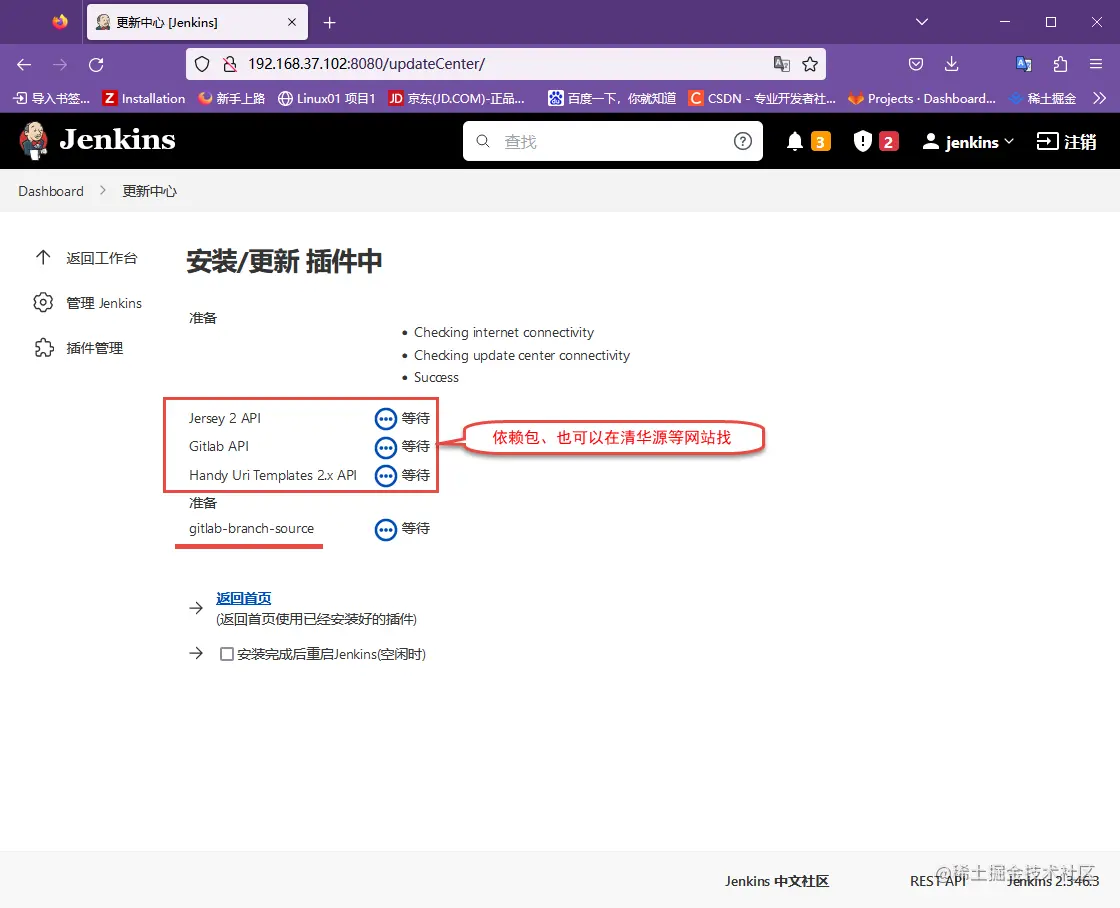Open 管理 Jenkins via the gear icon

[43, 302]
